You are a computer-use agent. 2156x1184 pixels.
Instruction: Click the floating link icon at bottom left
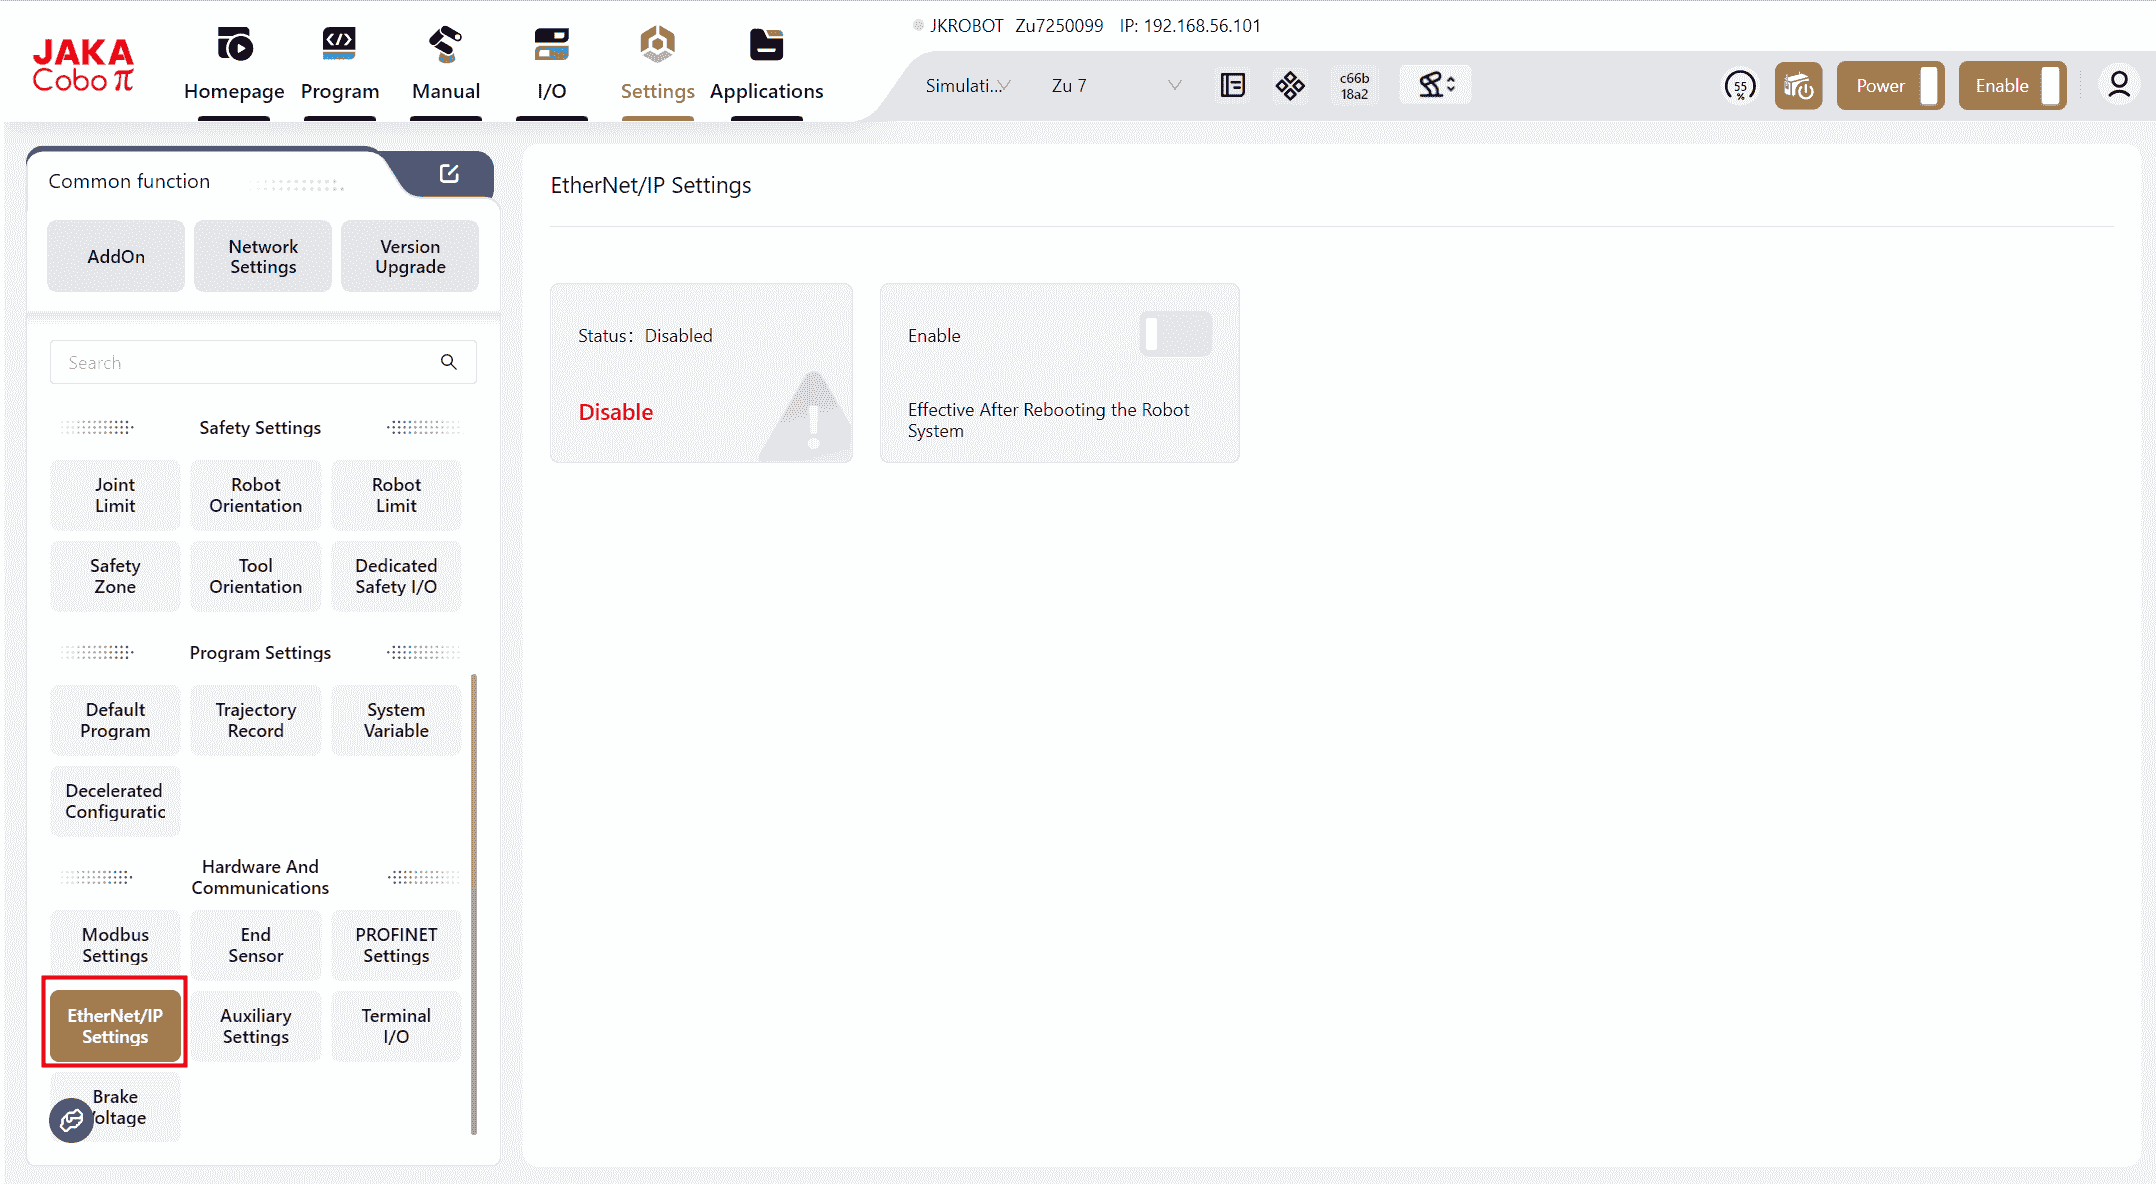[71, 1120]
